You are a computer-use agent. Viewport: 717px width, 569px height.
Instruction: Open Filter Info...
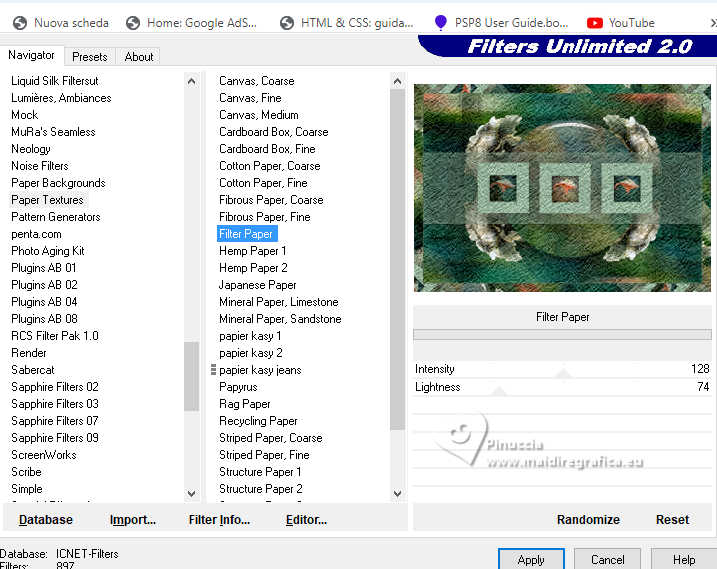point(219,520)
